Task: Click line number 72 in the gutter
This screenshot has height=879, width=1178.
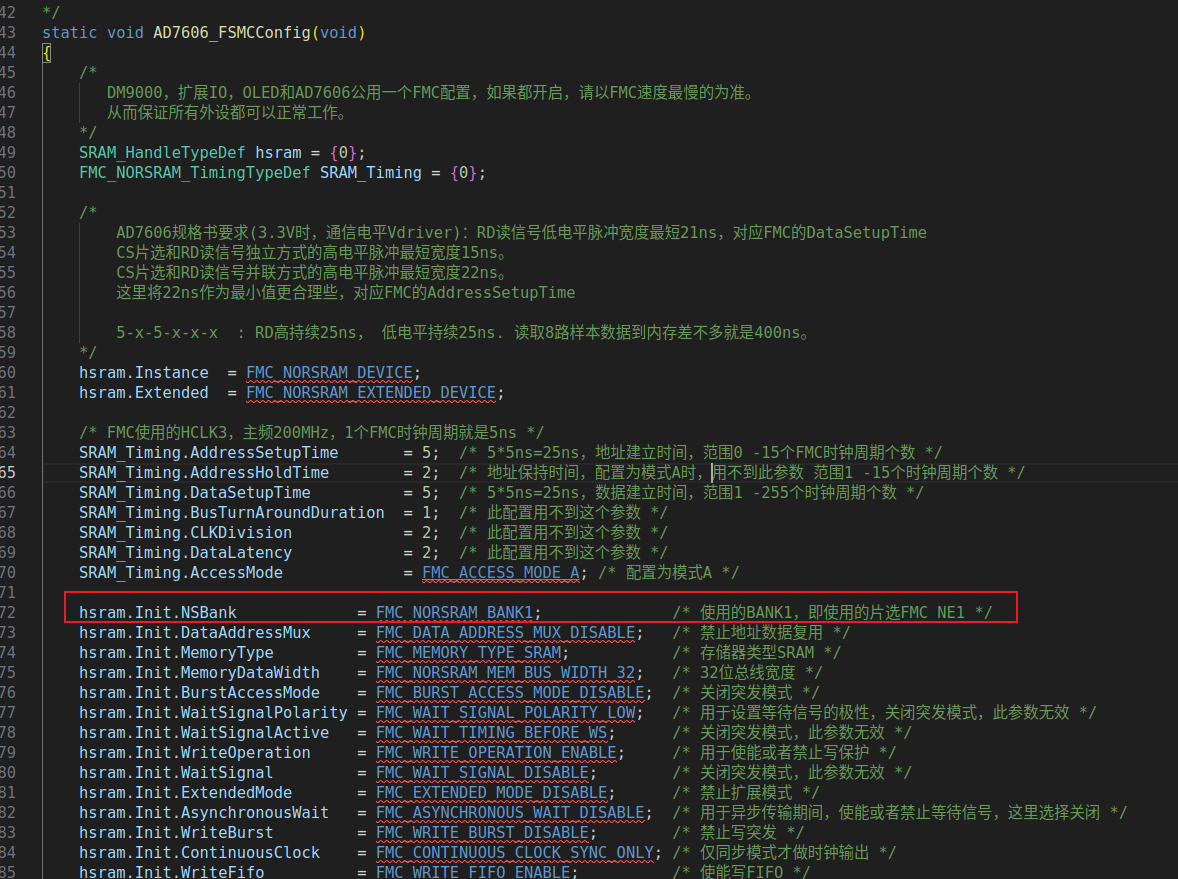Action: [x=8, y=613]
